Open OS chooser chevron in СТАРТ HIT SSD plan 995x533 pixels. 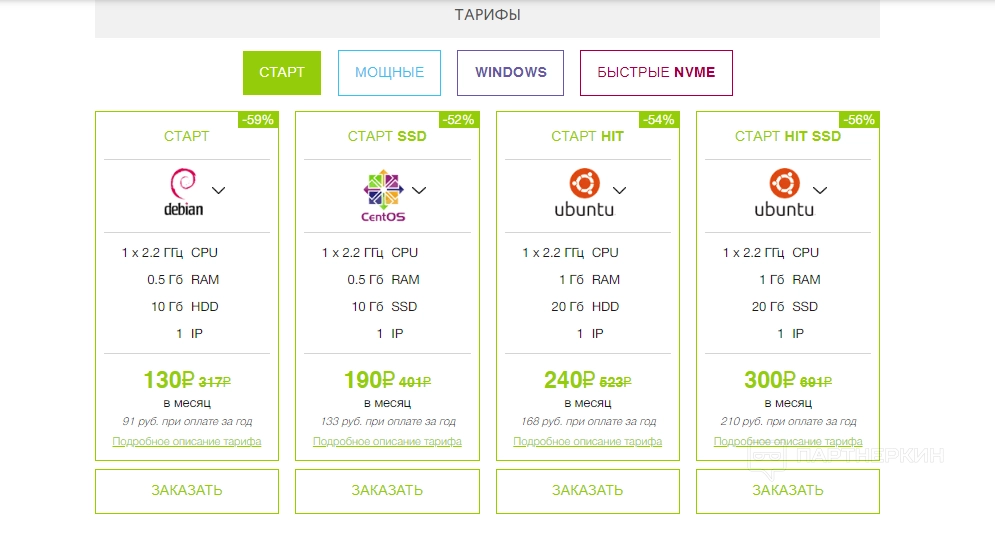(820, 189)
